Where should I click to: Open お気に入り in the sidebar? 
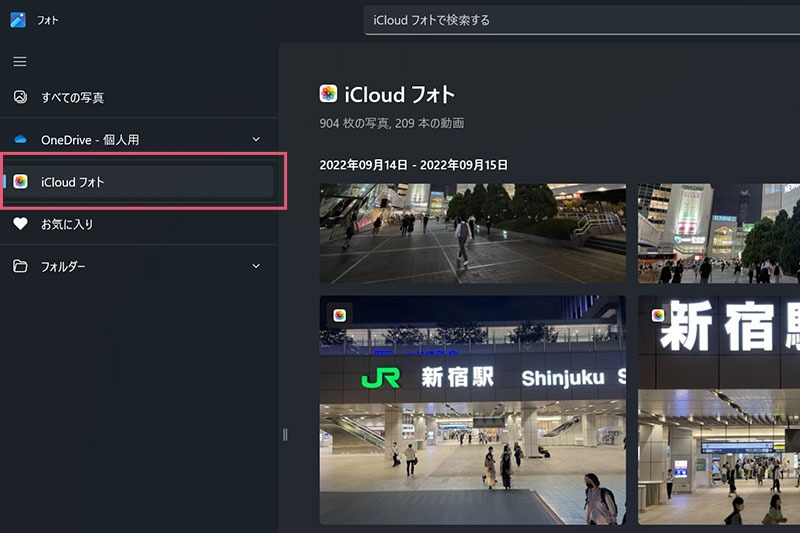point(139,224)
